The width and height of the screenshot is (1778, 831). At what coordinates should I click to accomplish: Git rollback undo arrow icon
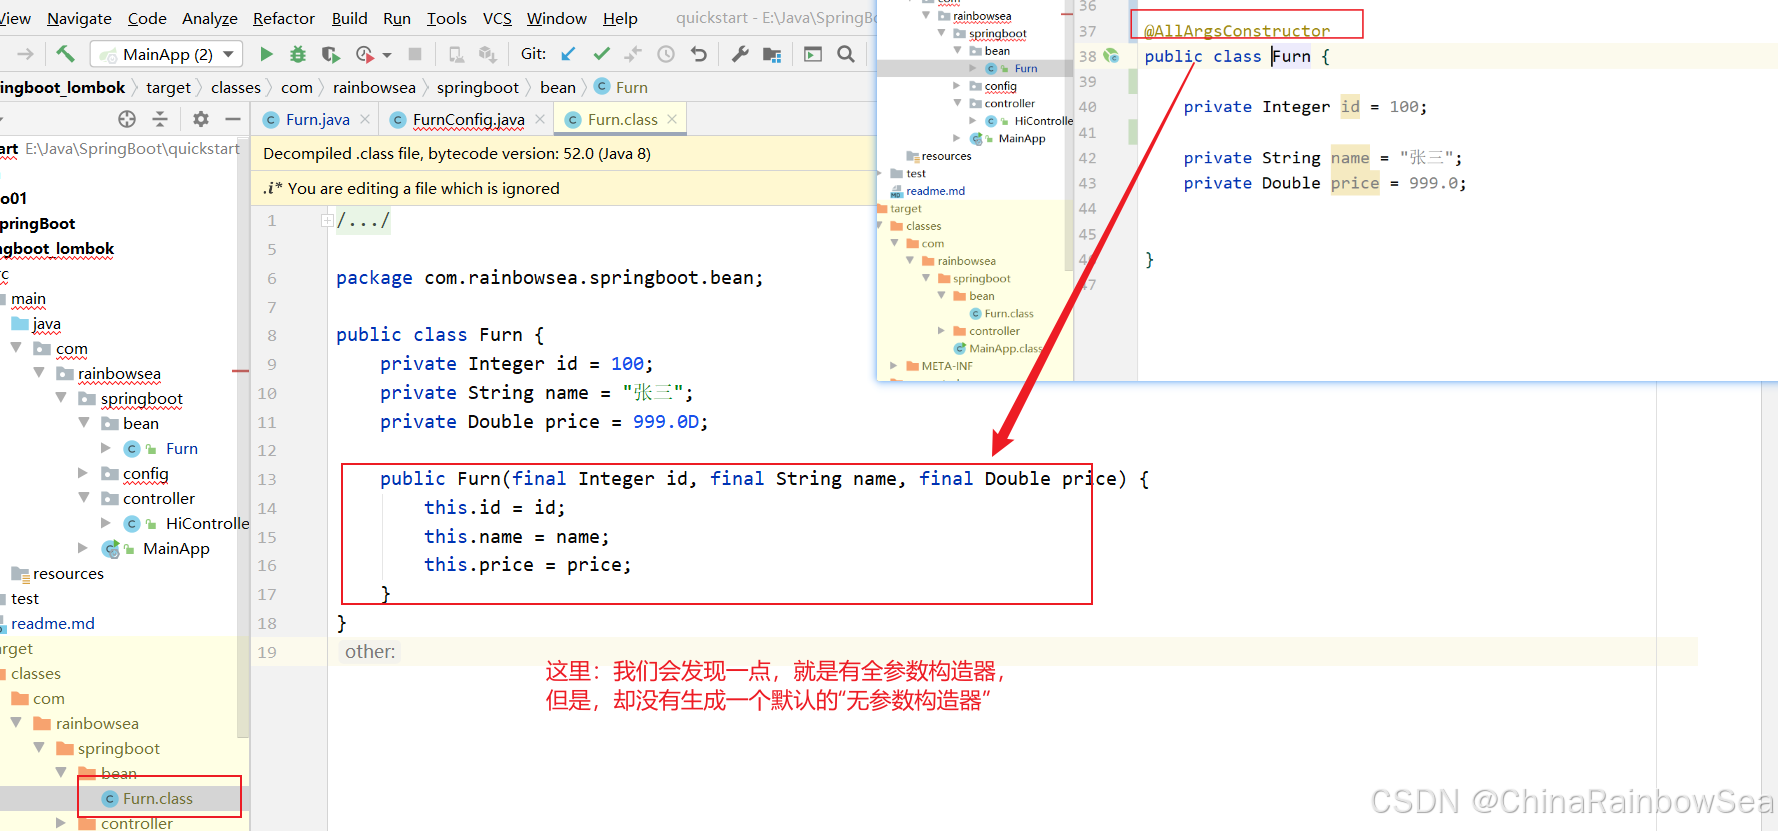[699, 54]
